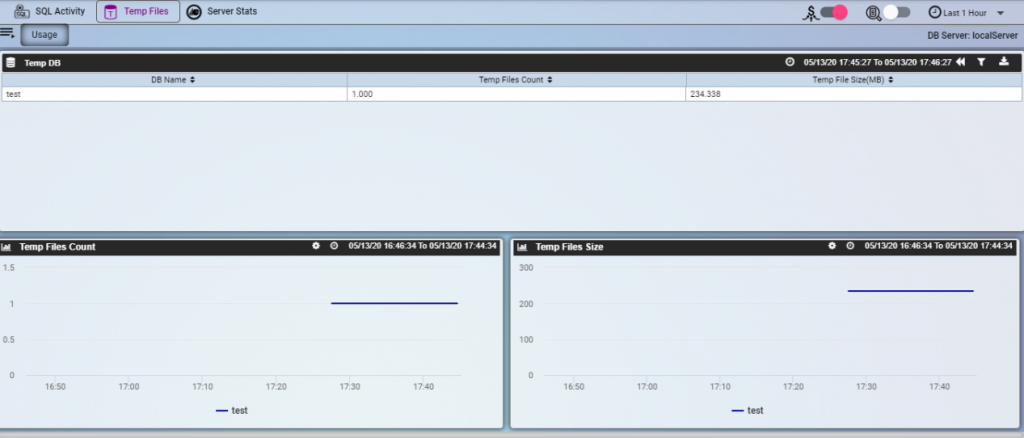This screenshot has height=438, width=1024.
Task: Toggle 'test' legend in Temp Files Count chart
Action: pos(232,411)
